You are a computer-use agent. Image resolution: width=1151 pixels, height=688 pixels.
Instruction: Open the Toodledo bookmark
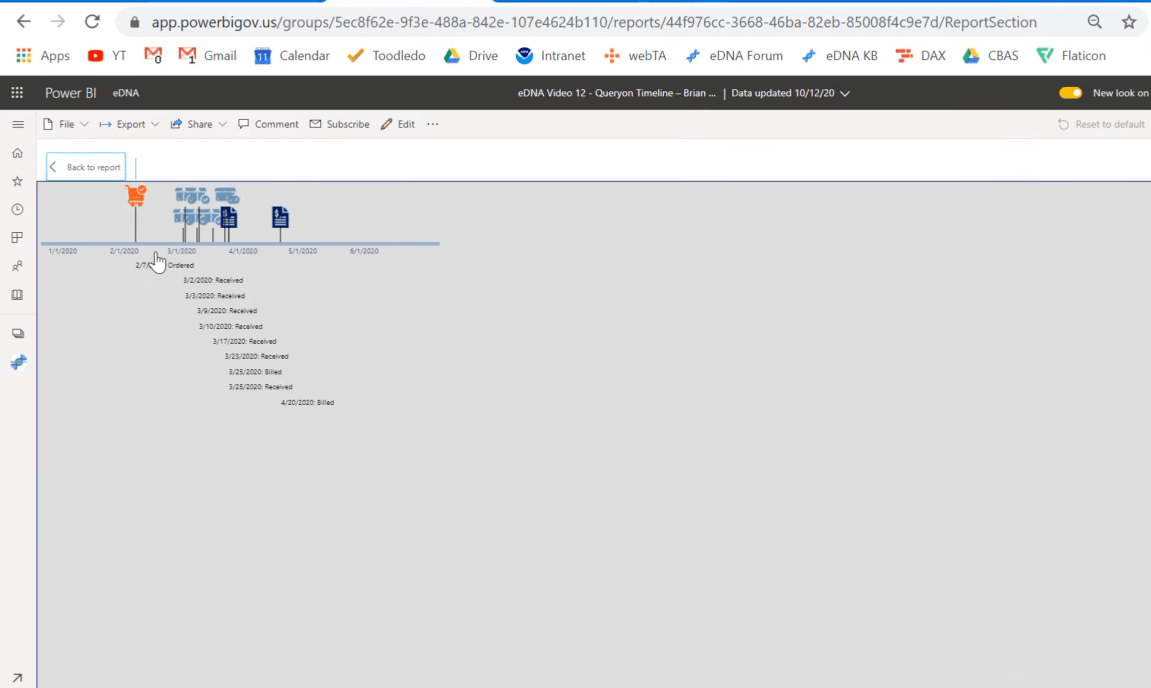point(386,56)
